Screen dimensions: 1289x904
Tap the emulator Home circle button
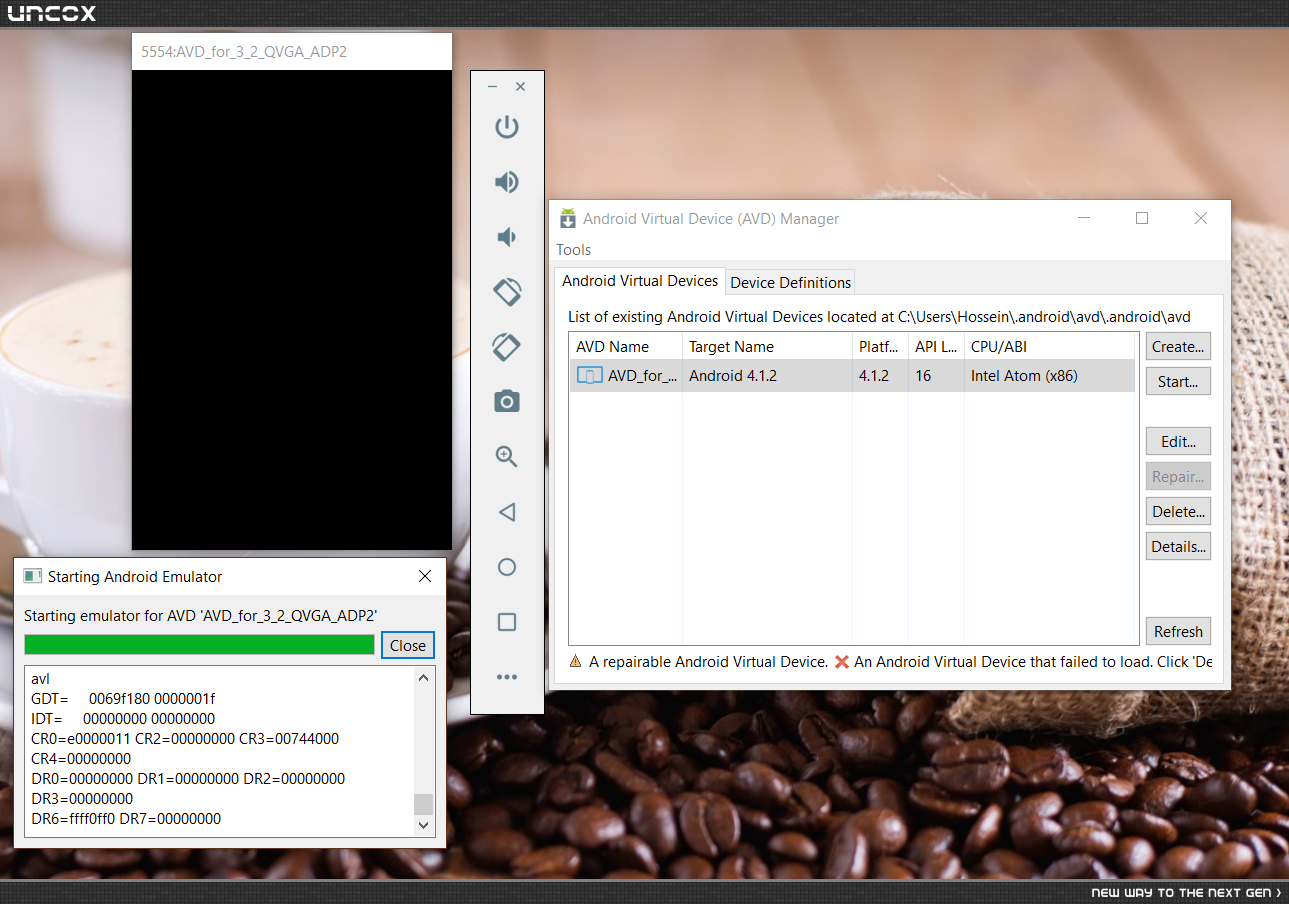tap(507, 567)
